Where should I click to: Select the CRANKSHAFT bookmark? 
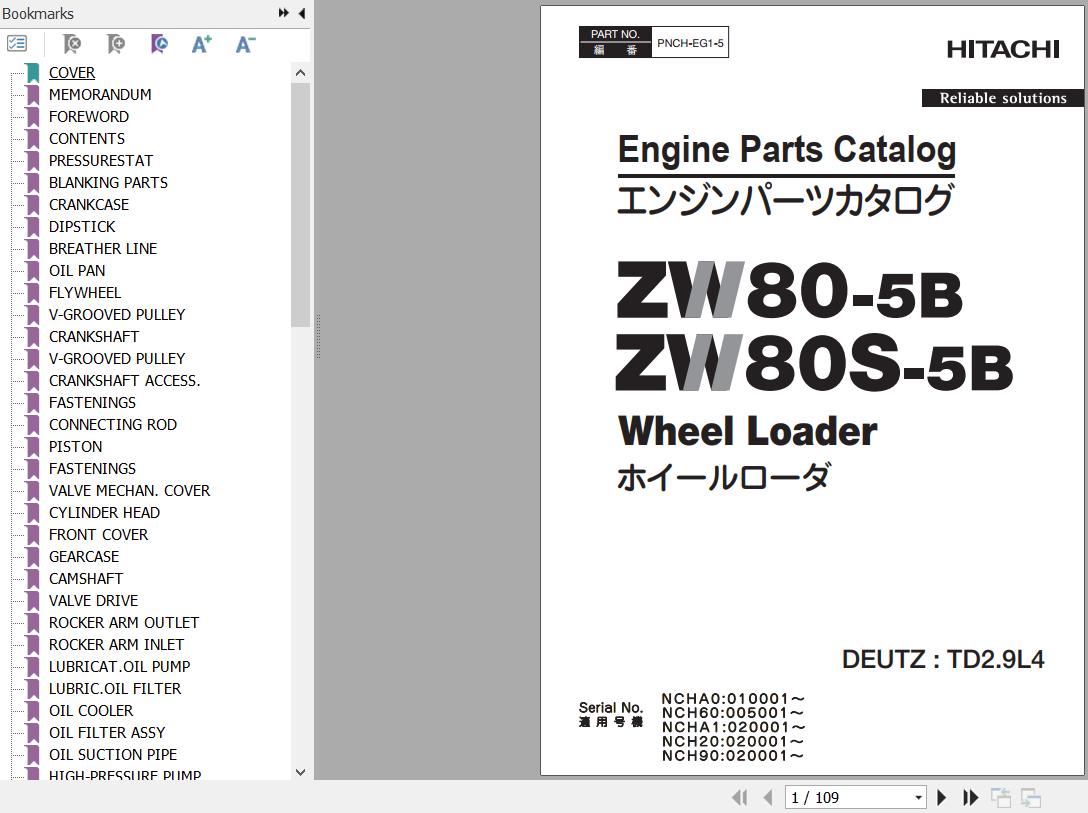pyautogui.click(x=94, y=336)
